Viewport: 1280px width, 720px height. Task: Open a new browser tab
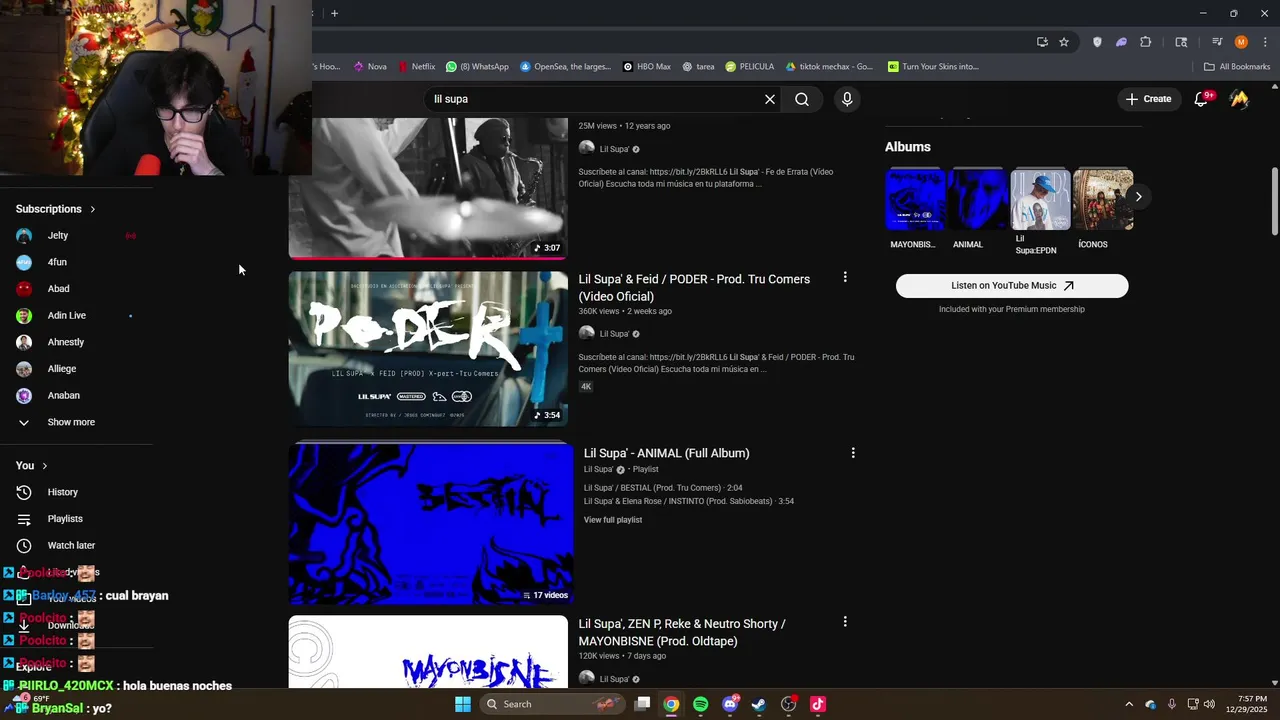point(334,13)
